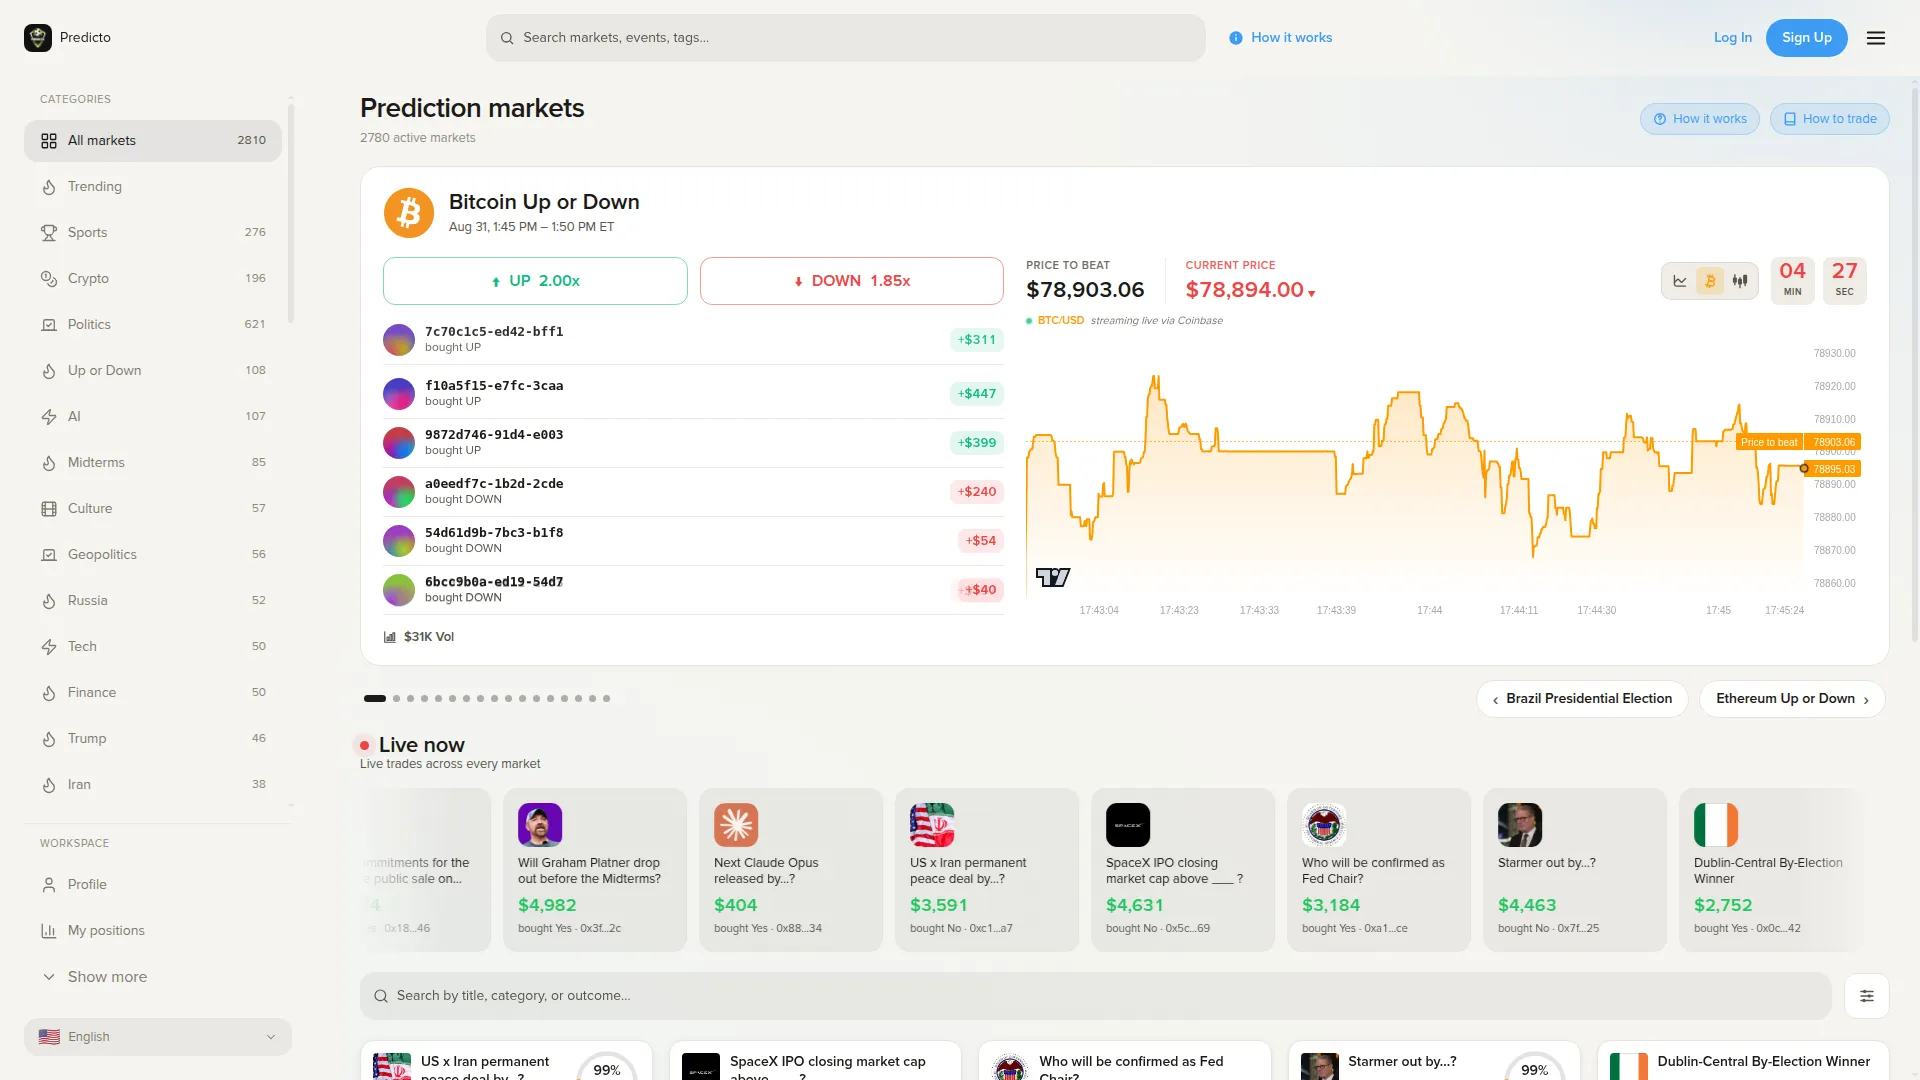This screenshot has width=1920, height=1080.
Task: Open the Sports category
Action: tap(153, 233)
